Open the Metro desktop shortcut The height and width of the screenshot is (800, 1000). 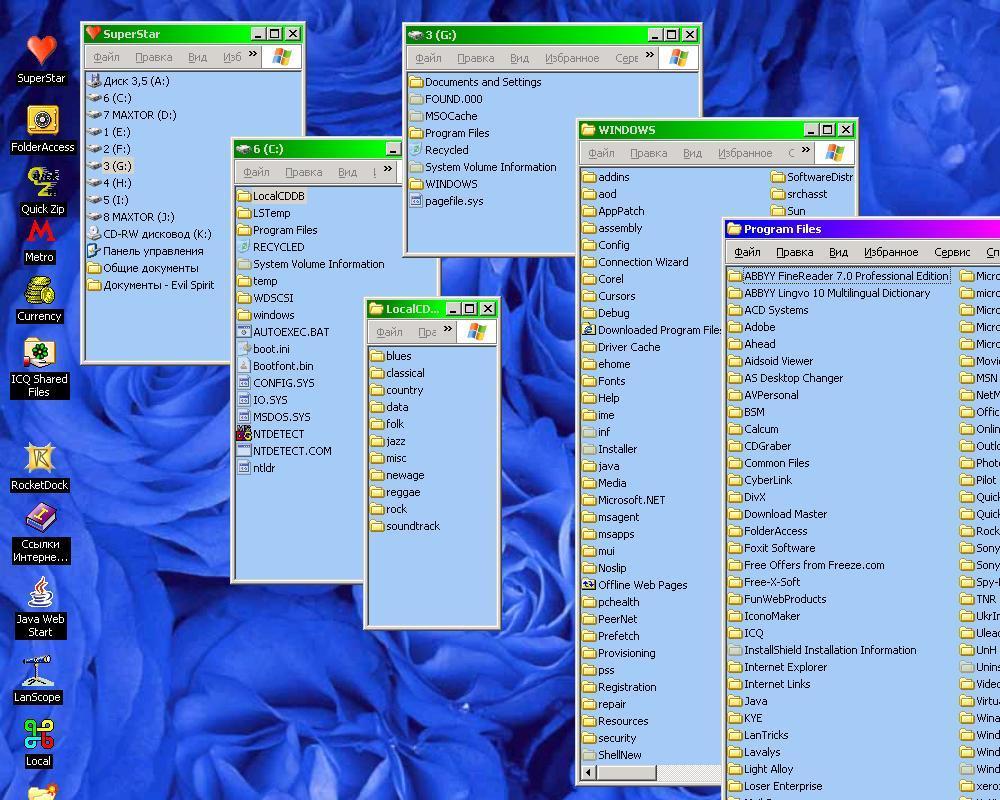click(40, 235)
